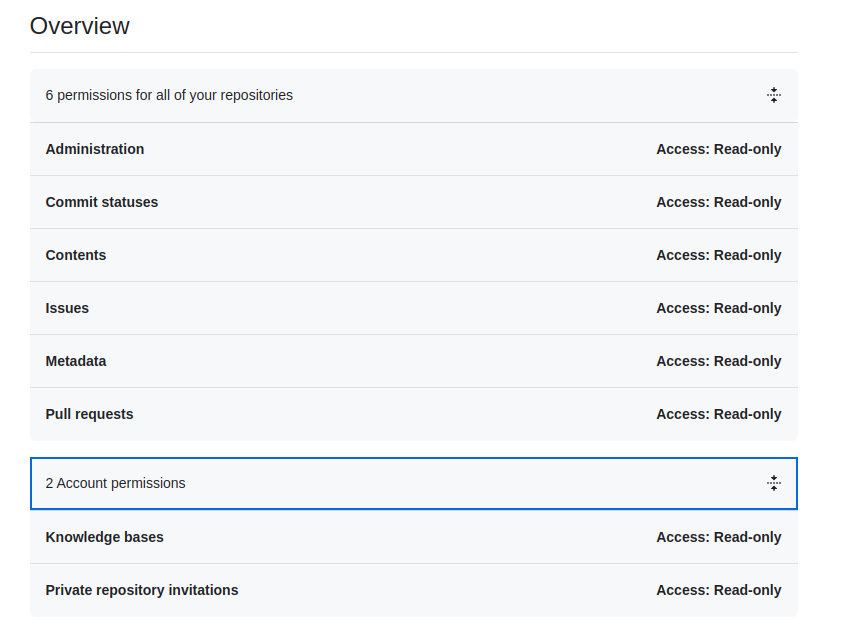
Task: Click the Contents permission label
Action: [76, 255]
